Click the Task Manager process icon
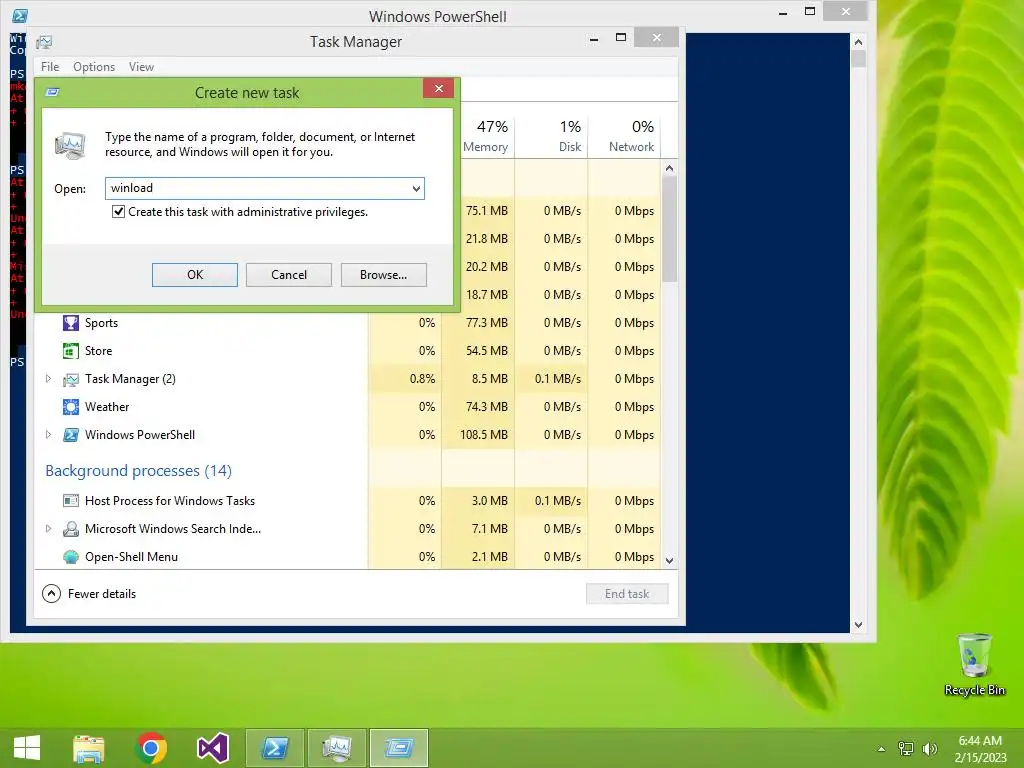This screenshot has width=1024, height=768. [71, 379]
